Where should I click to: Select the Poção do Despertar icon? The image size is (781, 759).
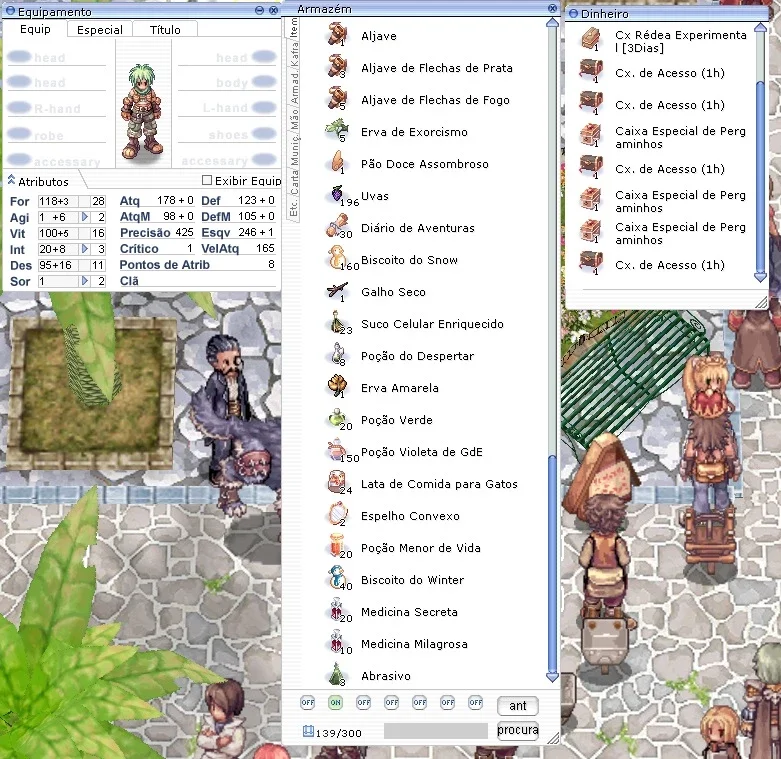[337, 354]
